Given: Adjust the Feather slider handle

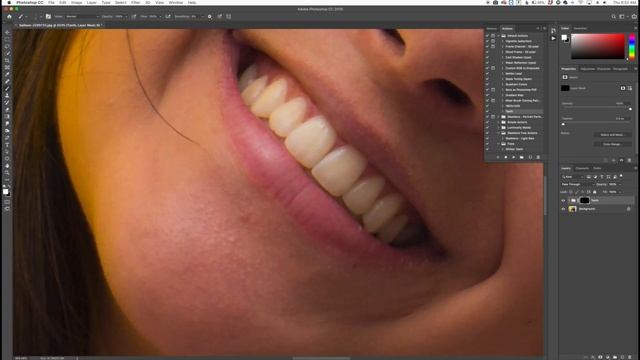Looking at the screenshot, I should 563,124.
